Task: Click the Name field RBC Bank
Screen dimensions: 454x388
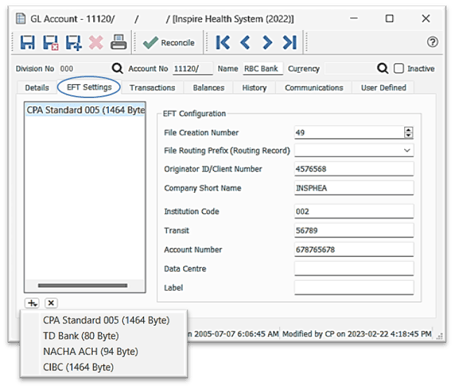Action: 263,69
